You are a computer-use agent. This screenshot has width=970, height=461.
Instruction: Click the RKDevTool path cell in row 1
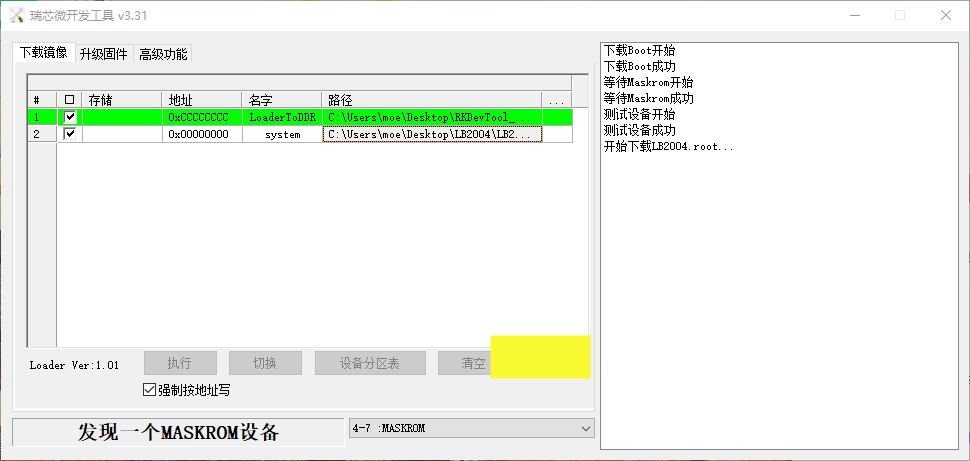click(431, 117)
